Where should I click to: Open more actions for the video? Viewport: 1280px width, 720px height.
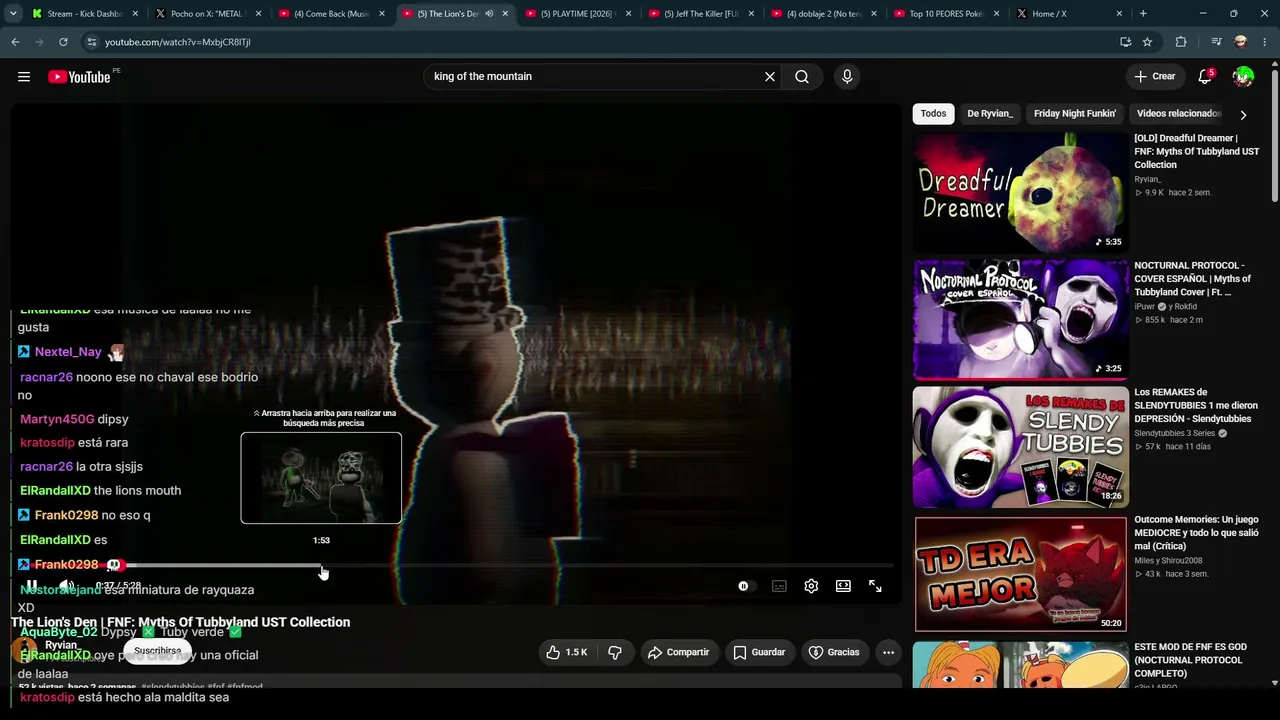pyautogui.click(x=888, y=652)
